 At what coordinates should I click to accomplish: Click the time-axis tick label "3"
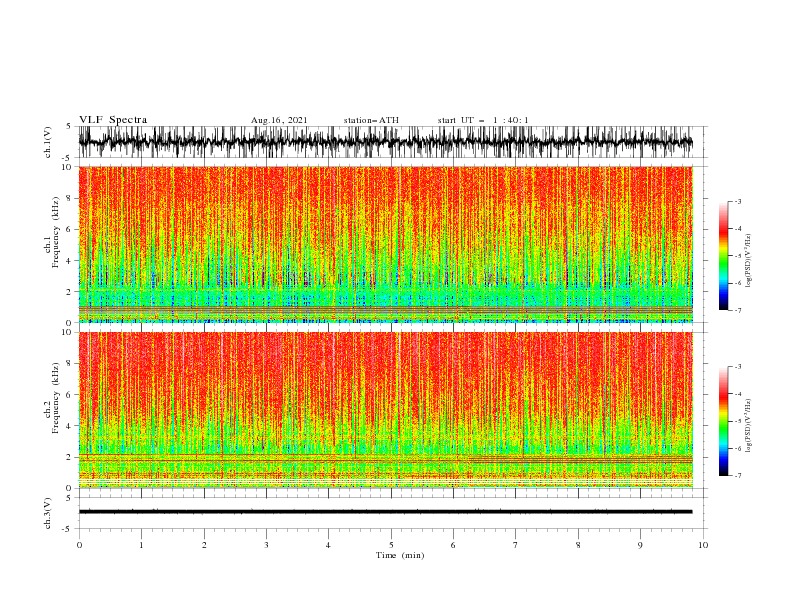click(x=266, y=545)
